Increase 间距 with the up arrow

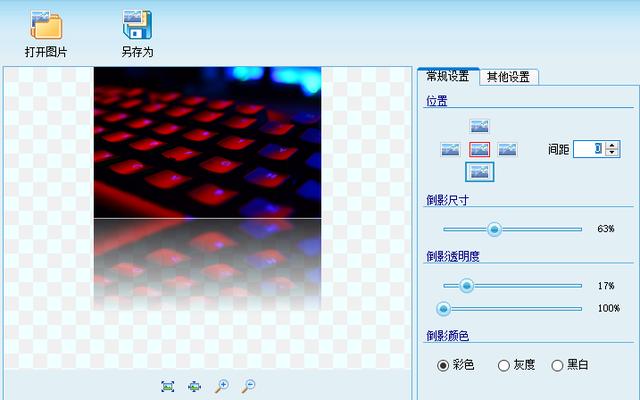pyautogui.click(x=612, y=144)
